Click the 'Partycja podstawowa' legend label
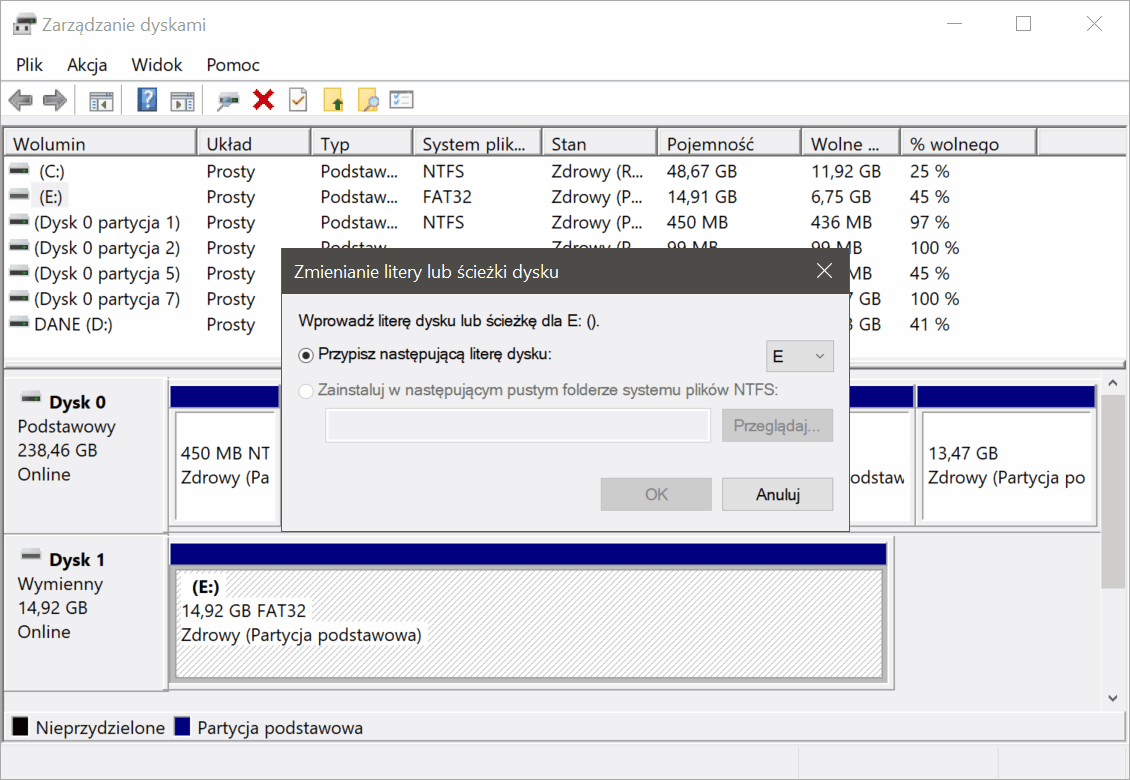The width and height of the screenshot is (1130, 780). [x=280, y=728]
